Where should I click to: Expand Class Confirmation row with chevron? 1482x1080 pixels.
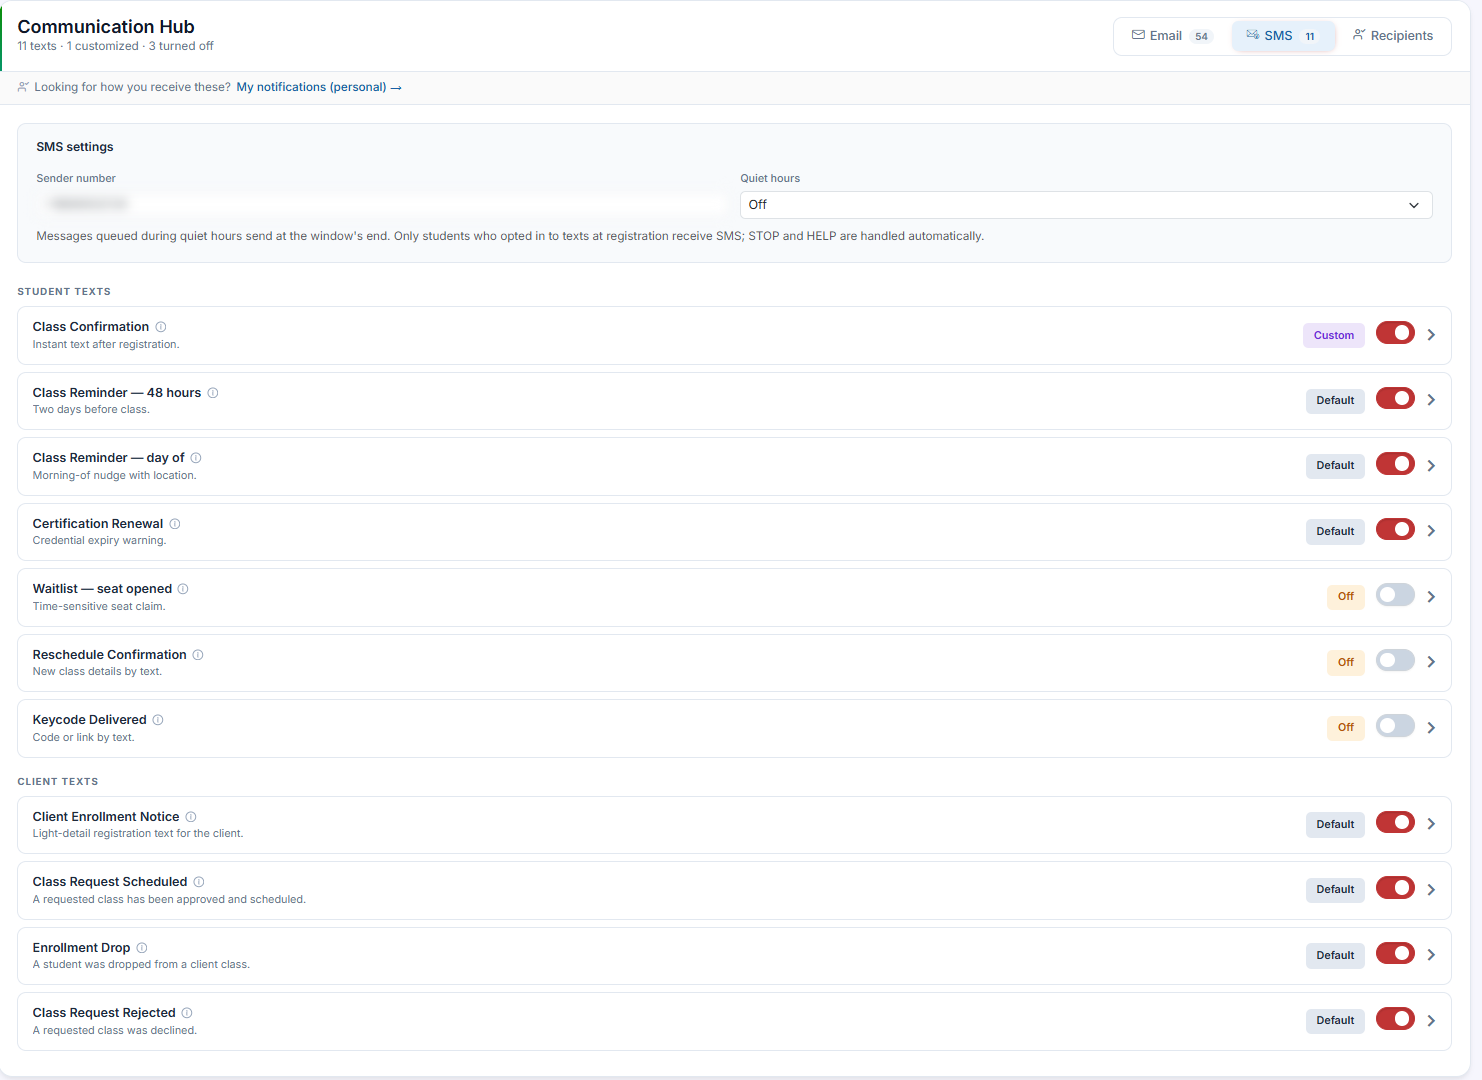pyautogui.click(x=1431, y=335)
